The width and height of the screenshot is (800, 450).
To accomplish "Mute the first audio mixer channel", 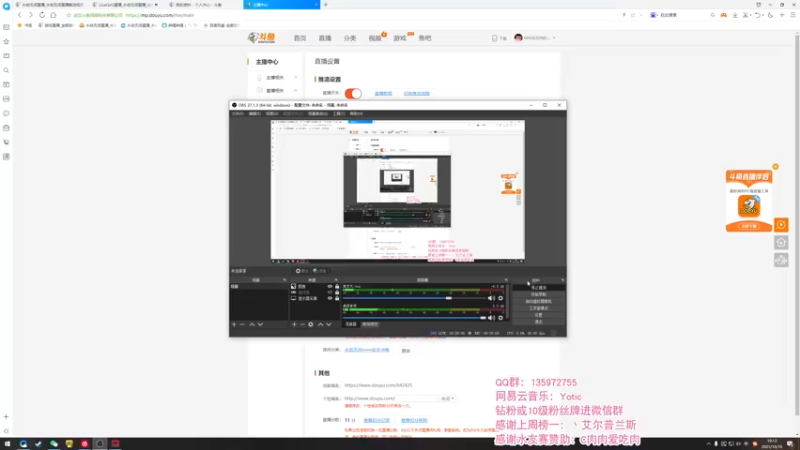I will point(491,298).
